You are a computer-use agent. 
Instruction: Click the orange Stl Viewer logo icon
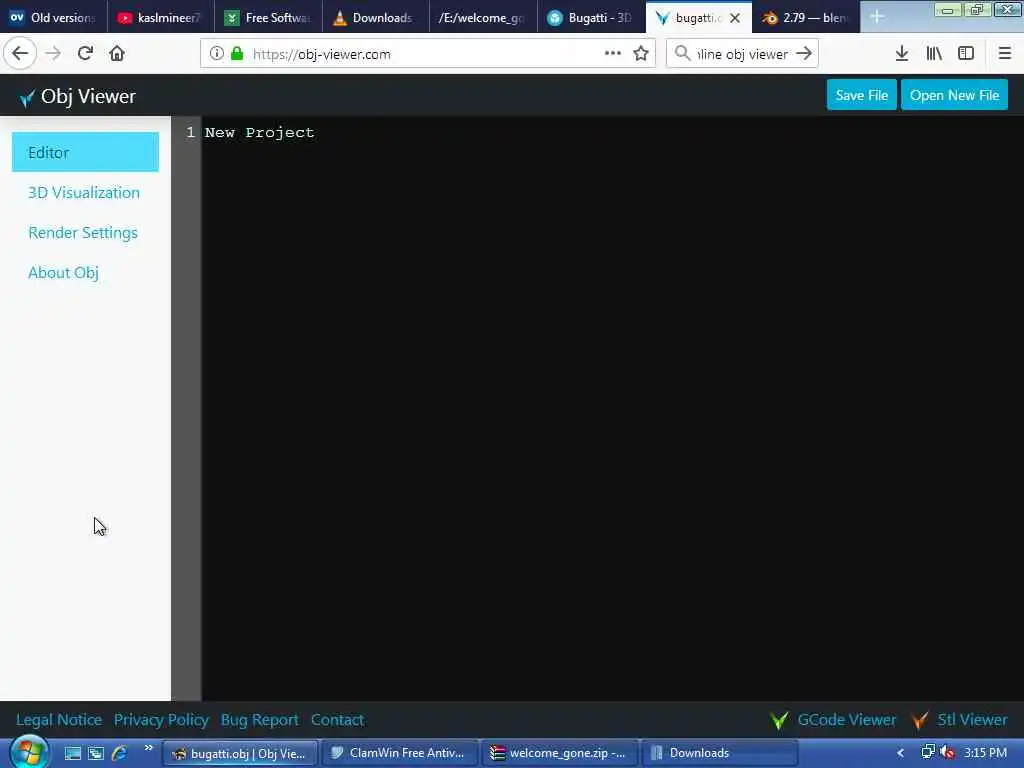(x=920, y=720)
